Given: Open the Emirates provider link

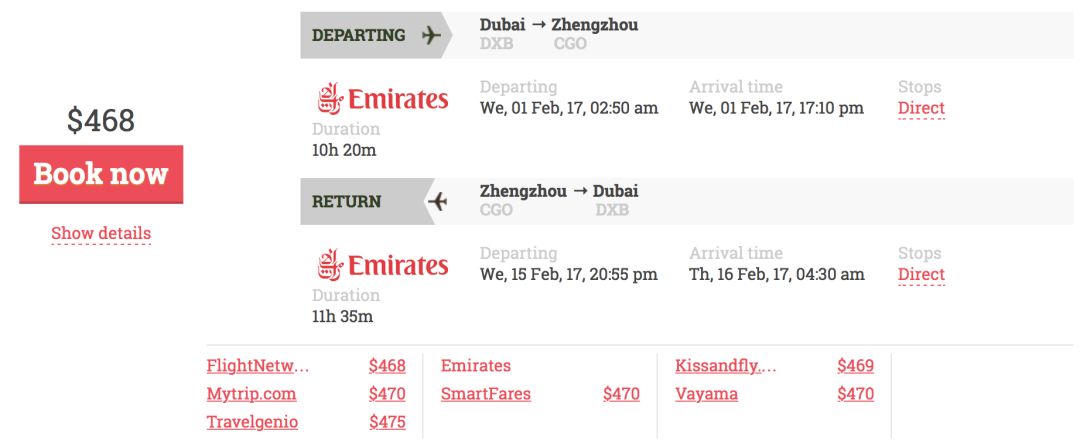Looking at the screenshot, I should coord(476,366).
